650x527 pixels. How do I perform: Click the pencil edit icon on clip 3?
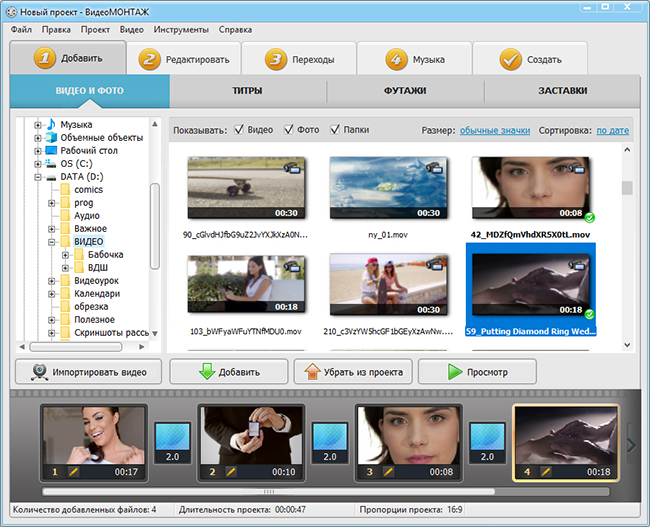click(x=386, y=471)
